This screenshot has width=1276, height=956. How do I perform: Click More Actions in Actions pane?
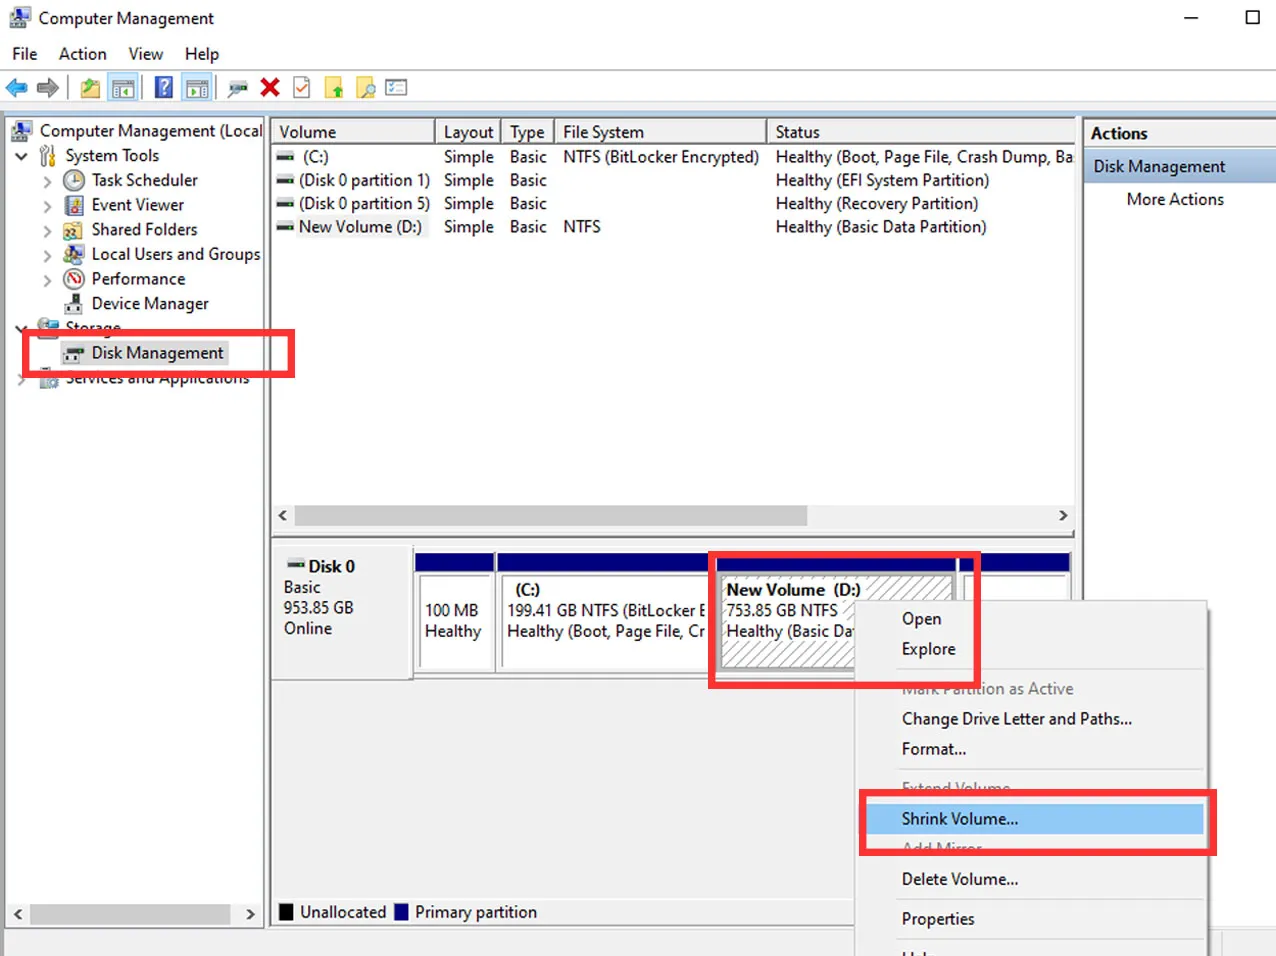pos(1174,199)
